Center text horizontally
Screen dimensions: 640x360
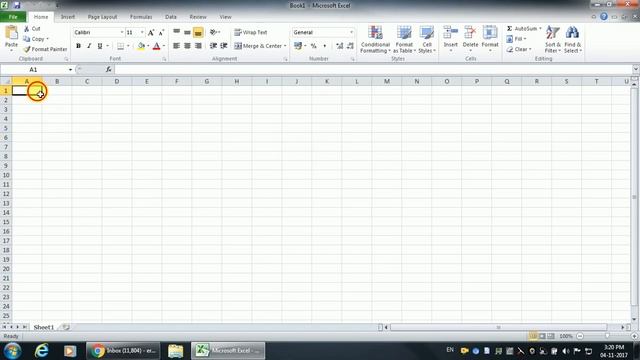[187, 46]
